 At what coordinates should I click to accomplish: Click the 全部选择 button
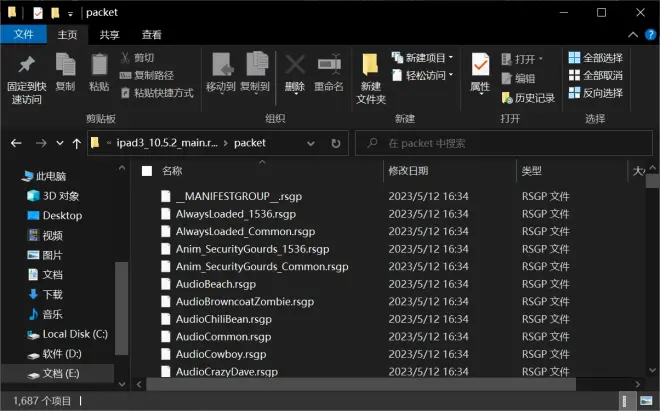coord(595,58)
